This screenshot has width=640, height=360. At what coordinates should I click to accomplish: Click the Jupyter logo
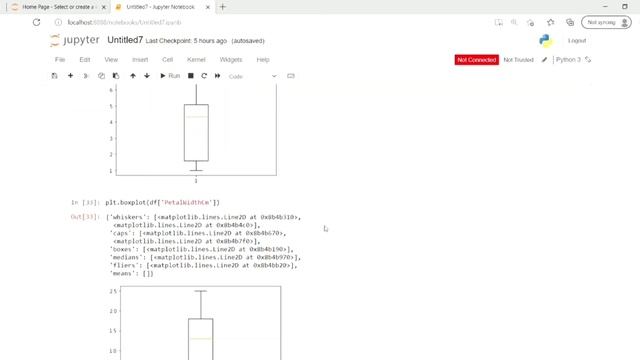click(75, 40)
